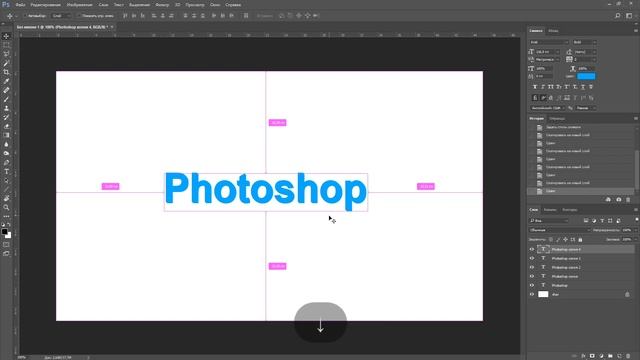Select the Blur tool
The image size is (640, 360).
click(x=6, y=144)
